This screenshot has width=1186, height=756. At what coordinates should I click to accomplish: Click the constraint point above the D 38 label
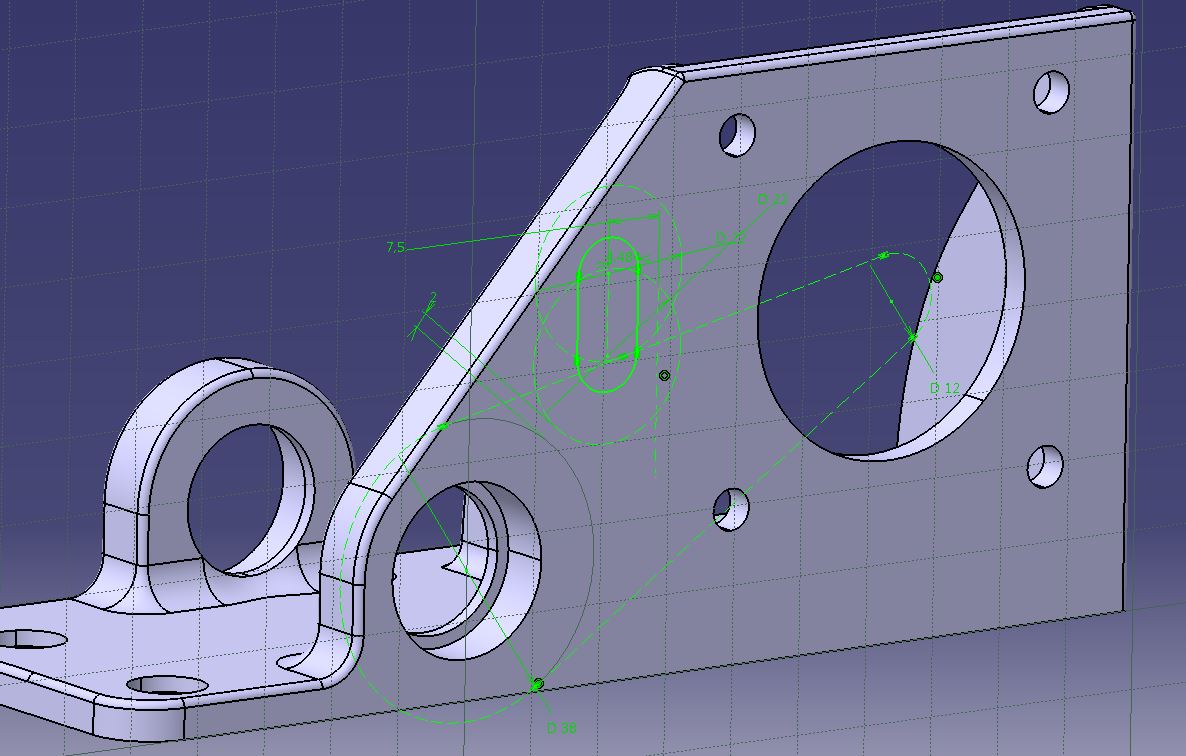[538, 684]
